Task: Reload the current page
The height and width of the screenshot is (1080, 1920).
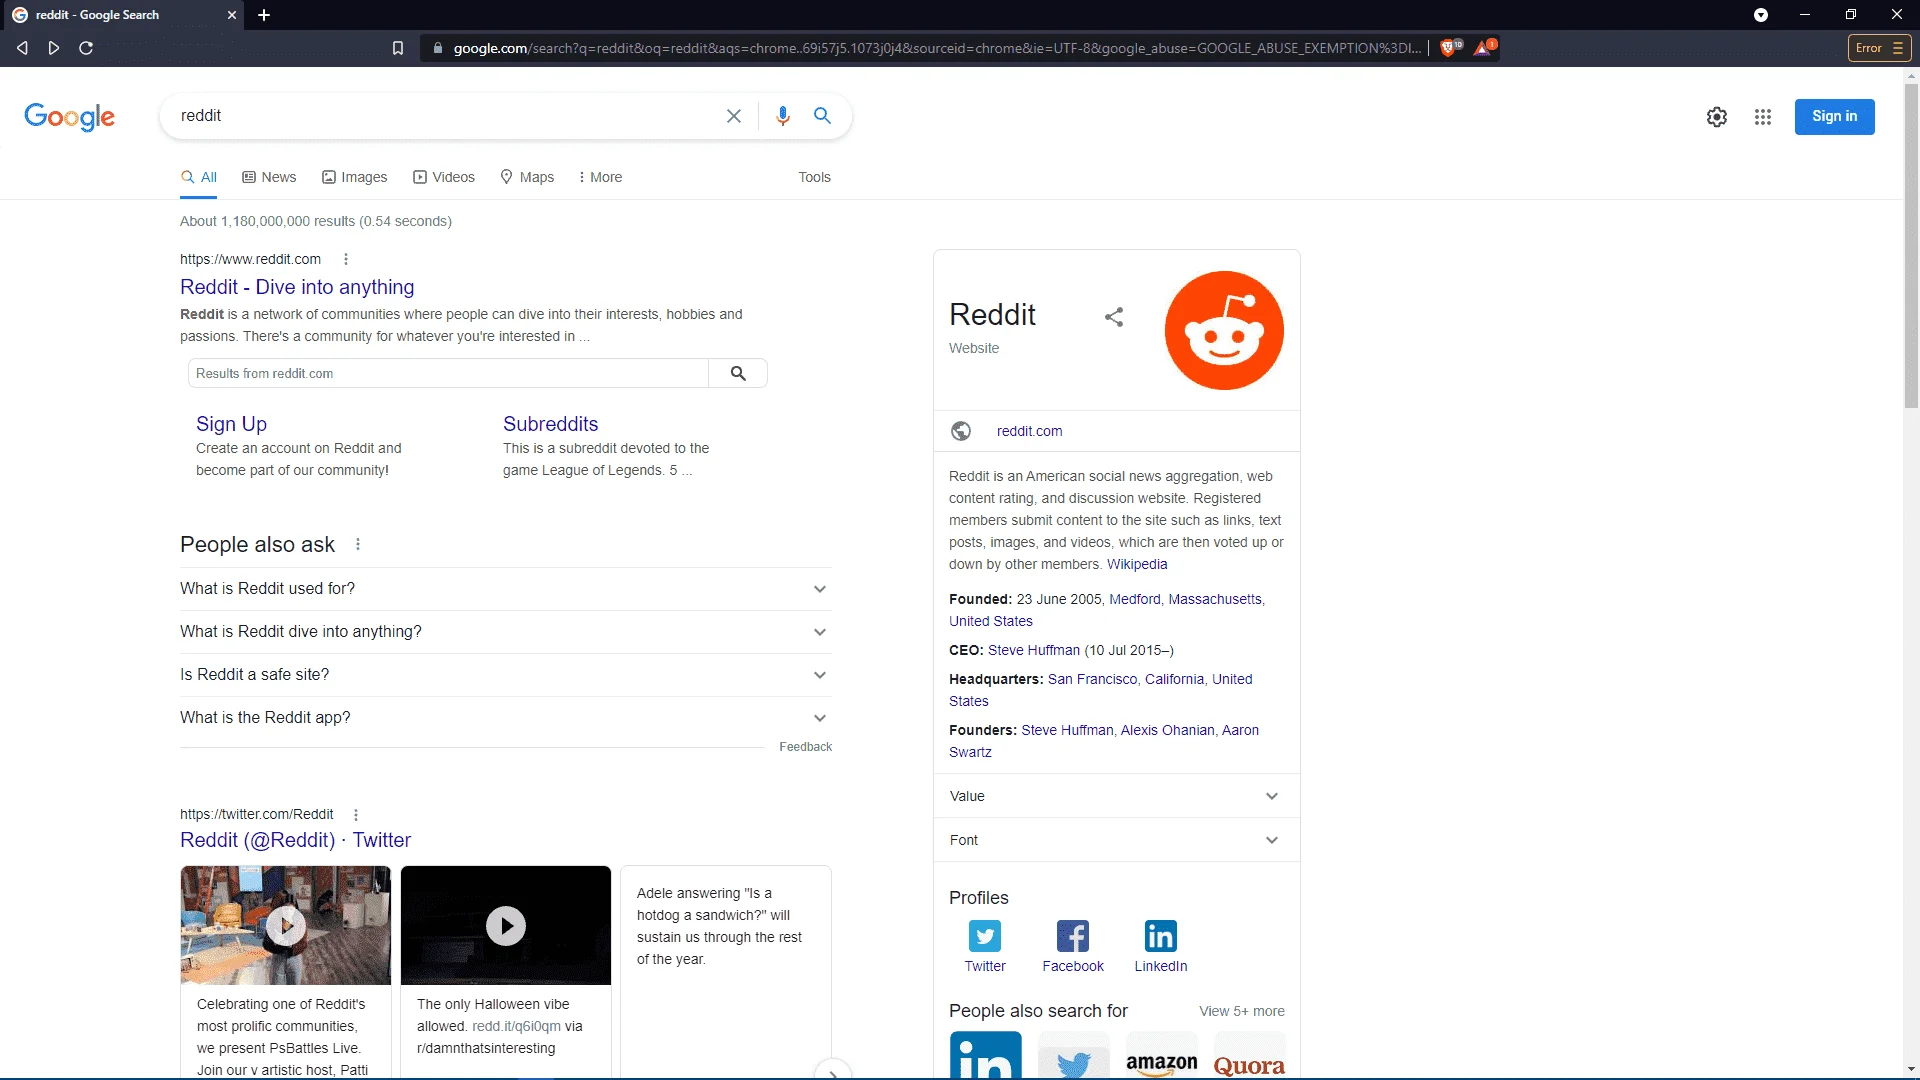Action: pyautogui.click(x=86, y=48)
